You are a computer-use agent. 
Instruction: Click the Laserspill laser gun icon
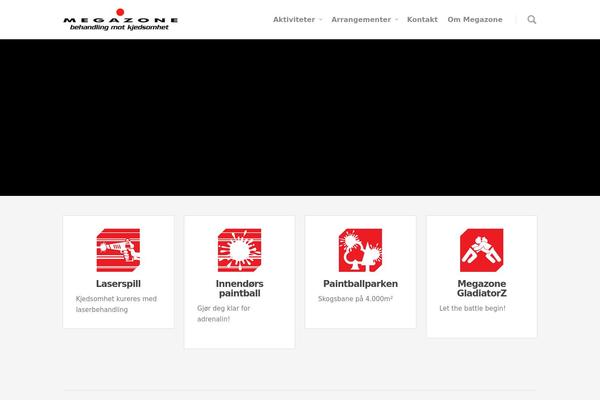118,250
